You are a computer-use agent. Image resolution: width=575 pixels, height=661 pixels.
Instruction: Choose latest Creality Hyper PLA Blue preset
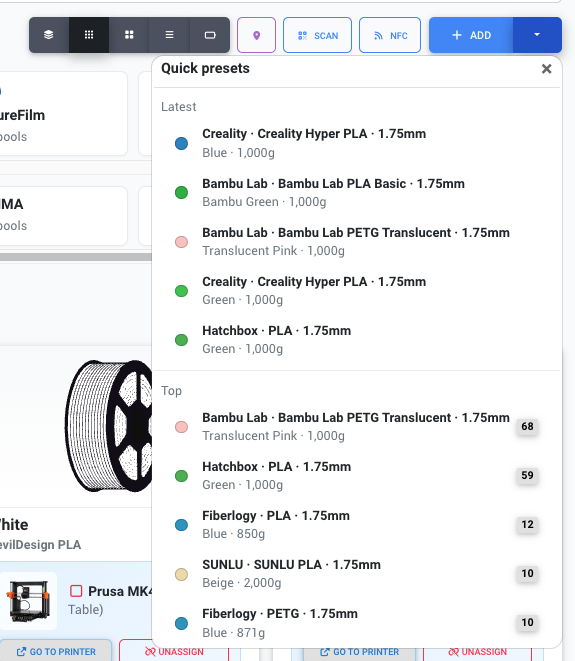point(357,143)
